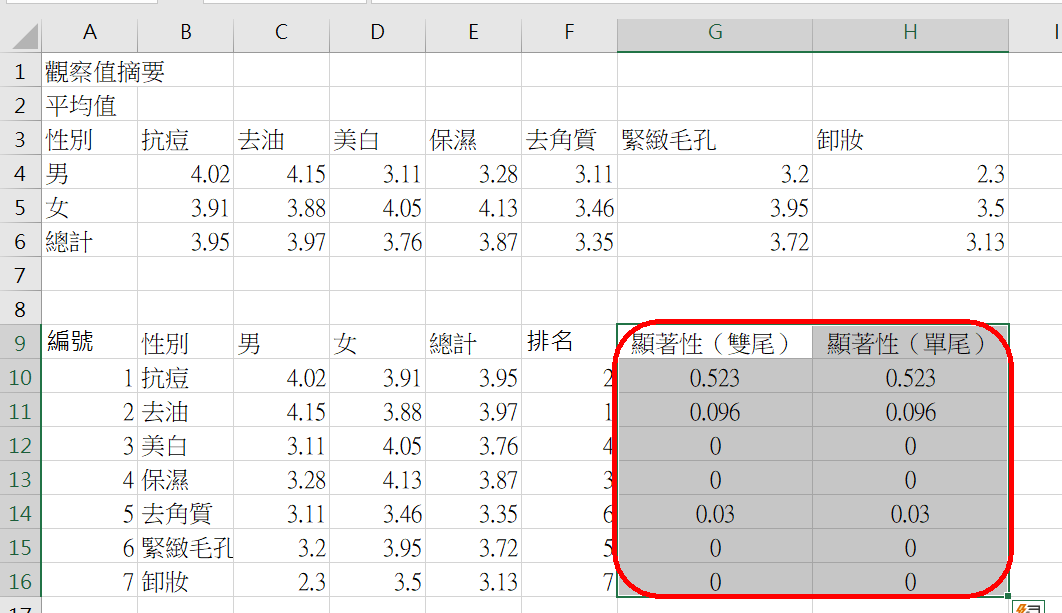Select the 編號 header cell
This screenshot has width=1062, height=613.
click(x=89, y=343)
